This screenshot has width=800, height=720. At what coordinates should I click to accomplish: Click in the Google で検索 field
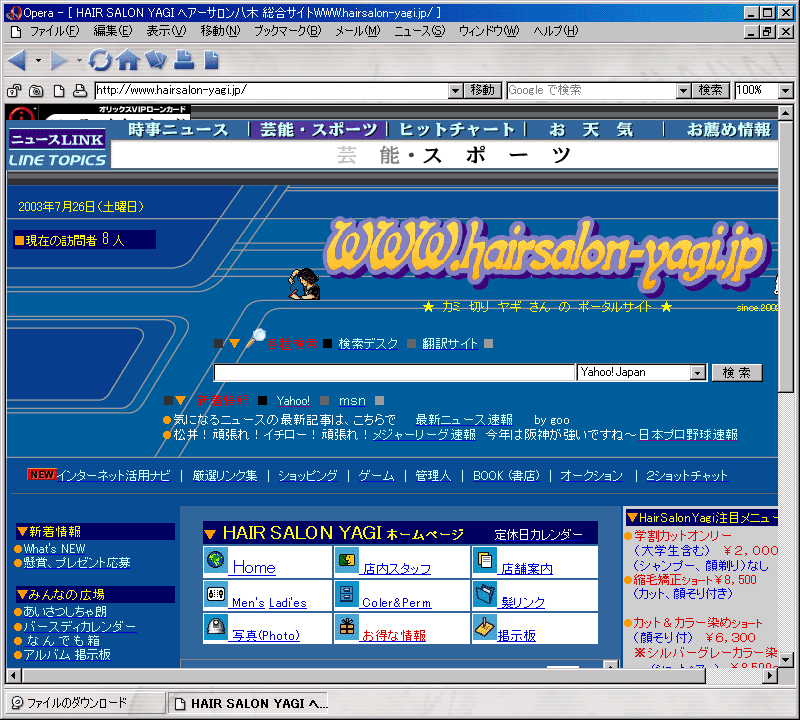tap(592, 91)
